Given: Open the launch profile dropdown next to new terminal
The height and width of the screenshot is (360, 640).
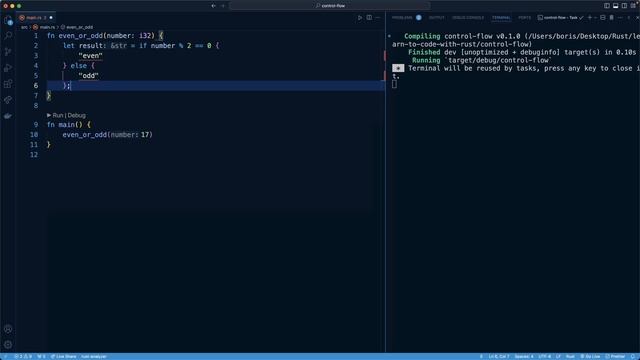Looking at the screenshot, I should (x=596, y=18).
